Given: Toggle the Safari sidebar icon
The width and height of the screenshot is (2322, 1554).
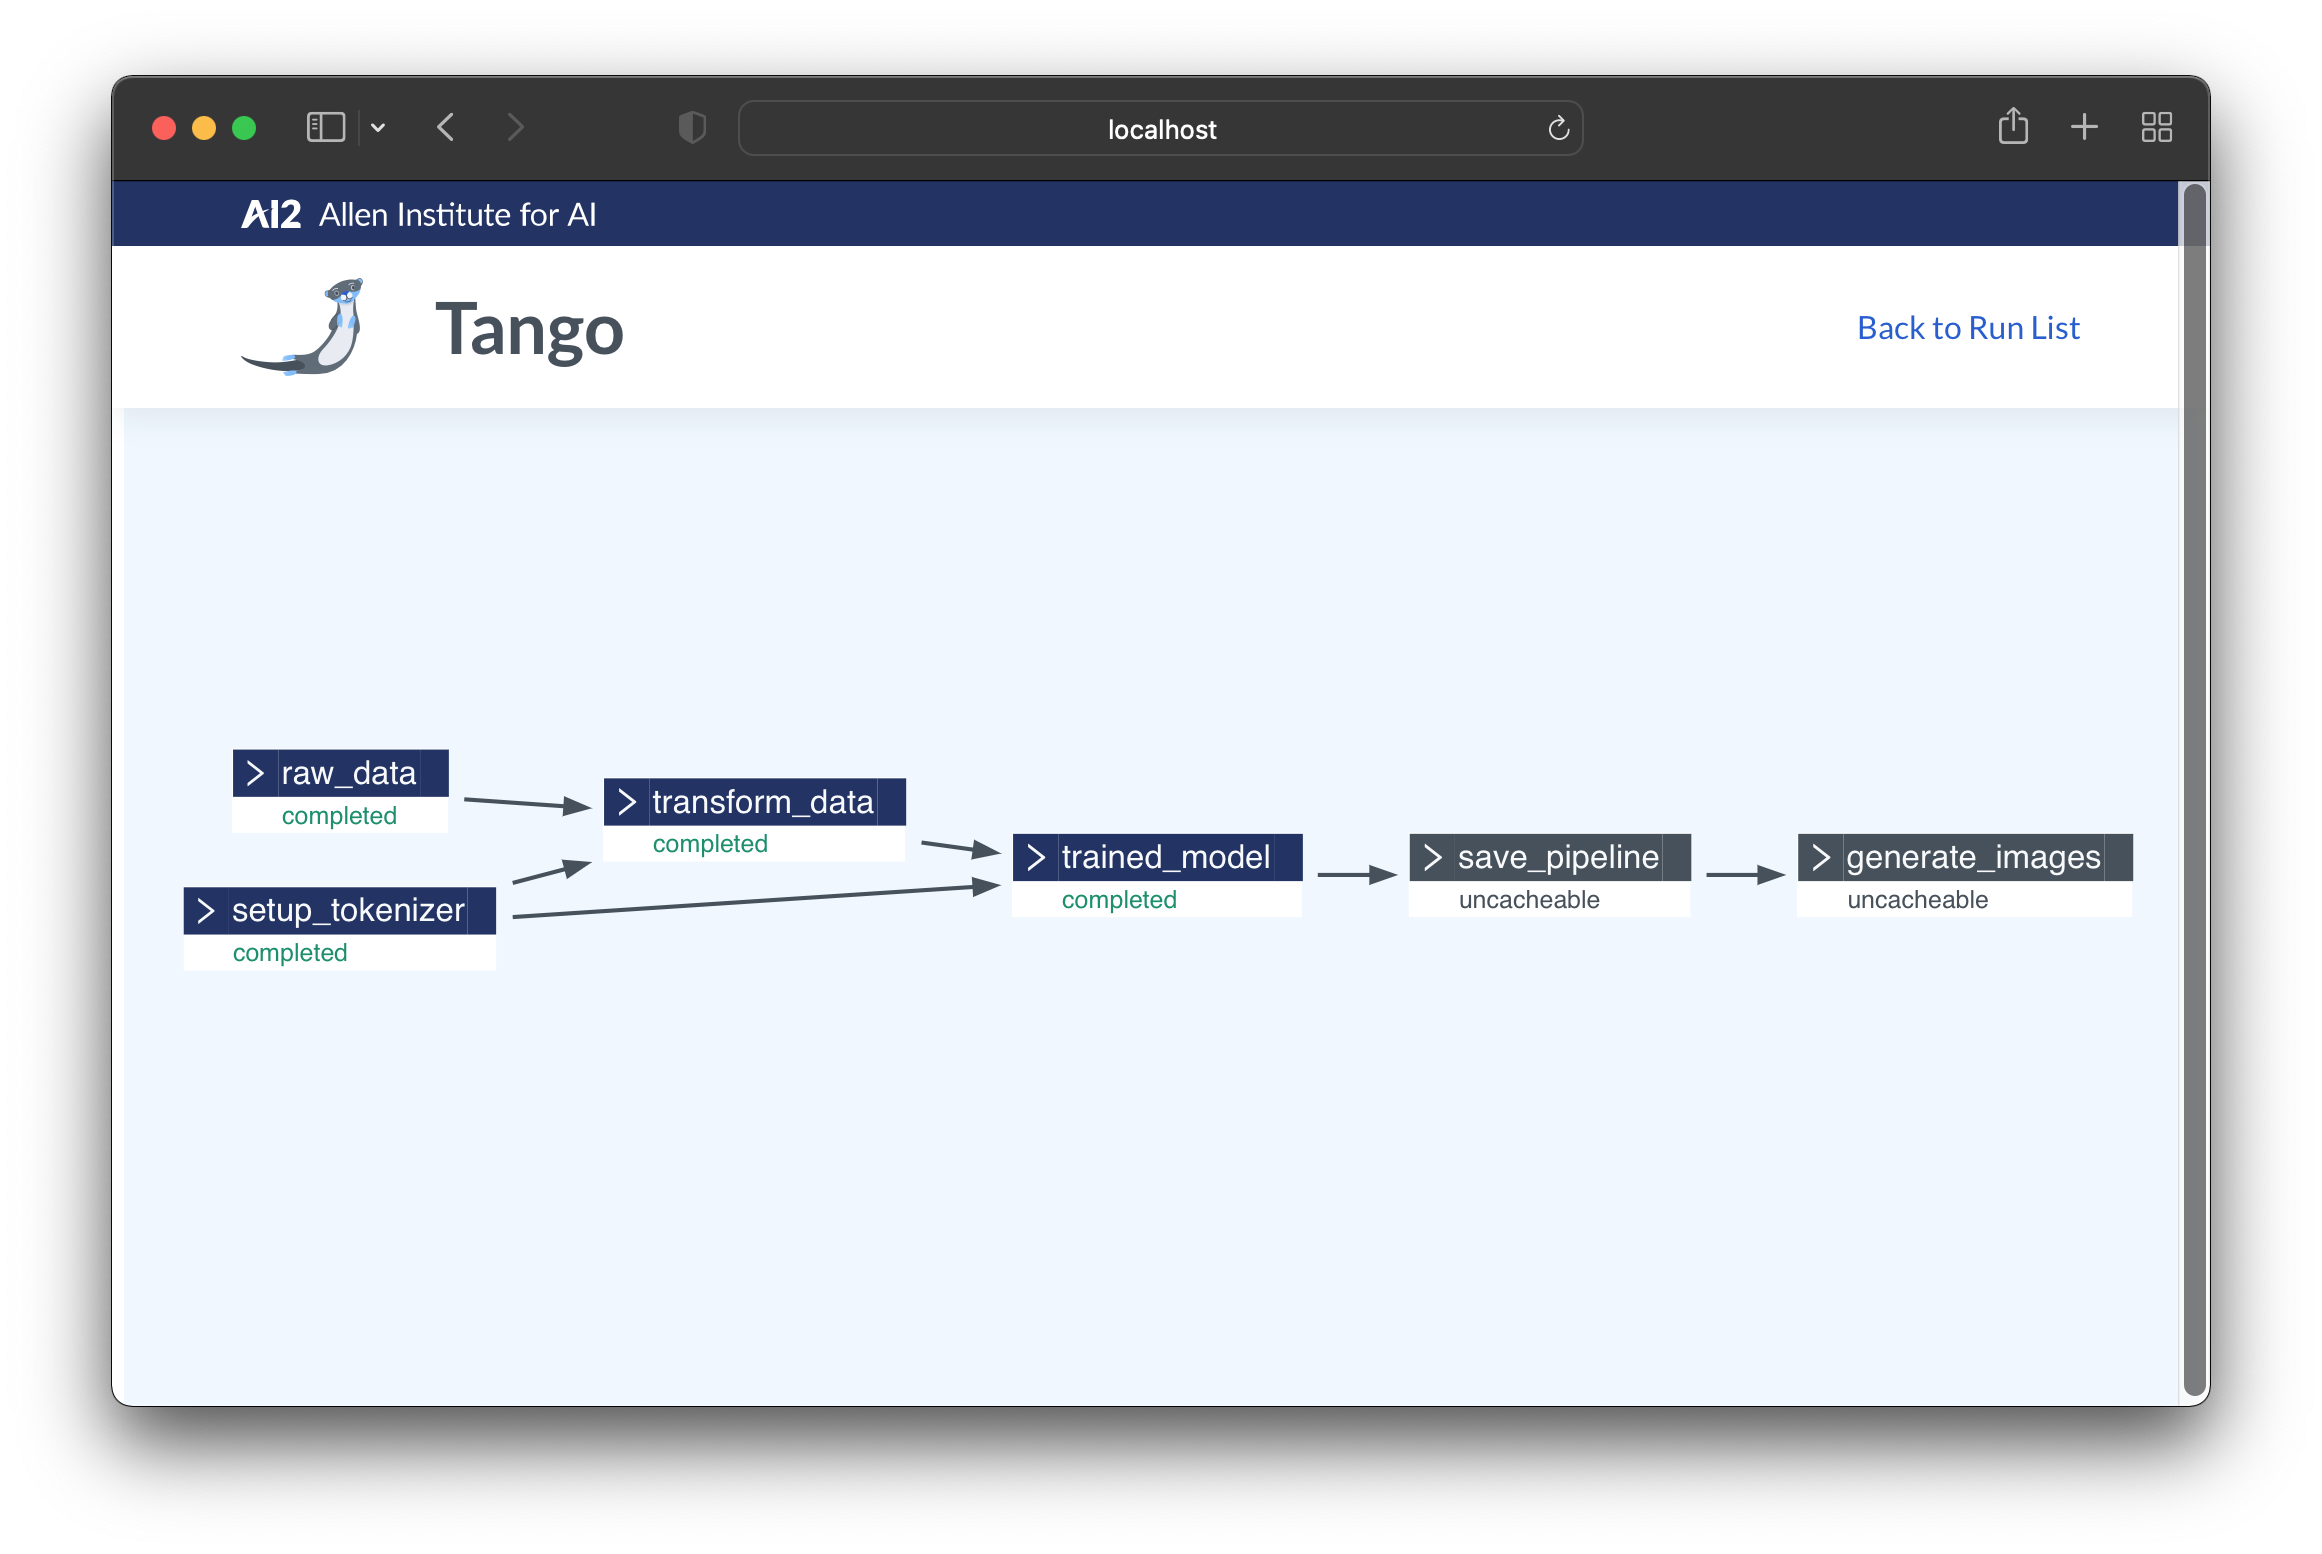Looking at the screenshot, I should click(325, 128).
